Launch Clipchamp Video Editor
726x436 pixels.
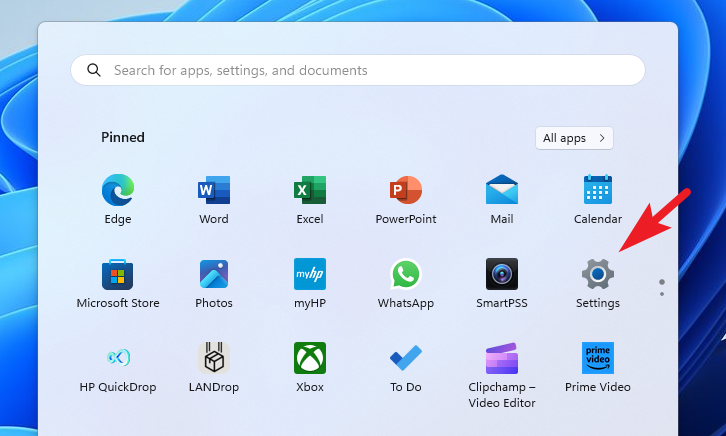502,375
